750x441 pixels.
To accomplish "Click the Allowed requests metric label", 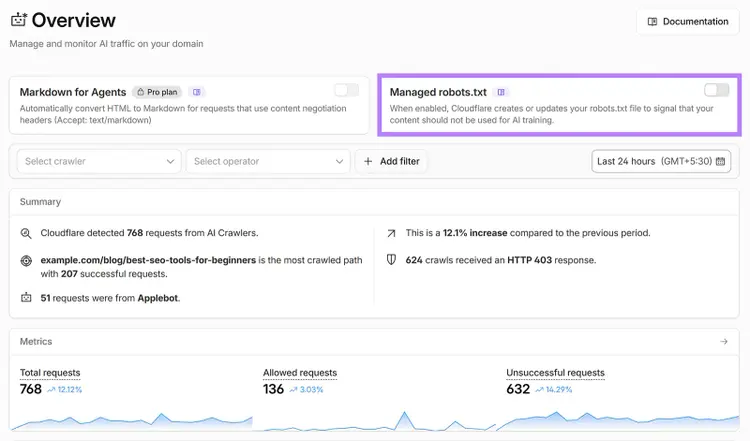I will pyautogui.click(x=300, y=373).
